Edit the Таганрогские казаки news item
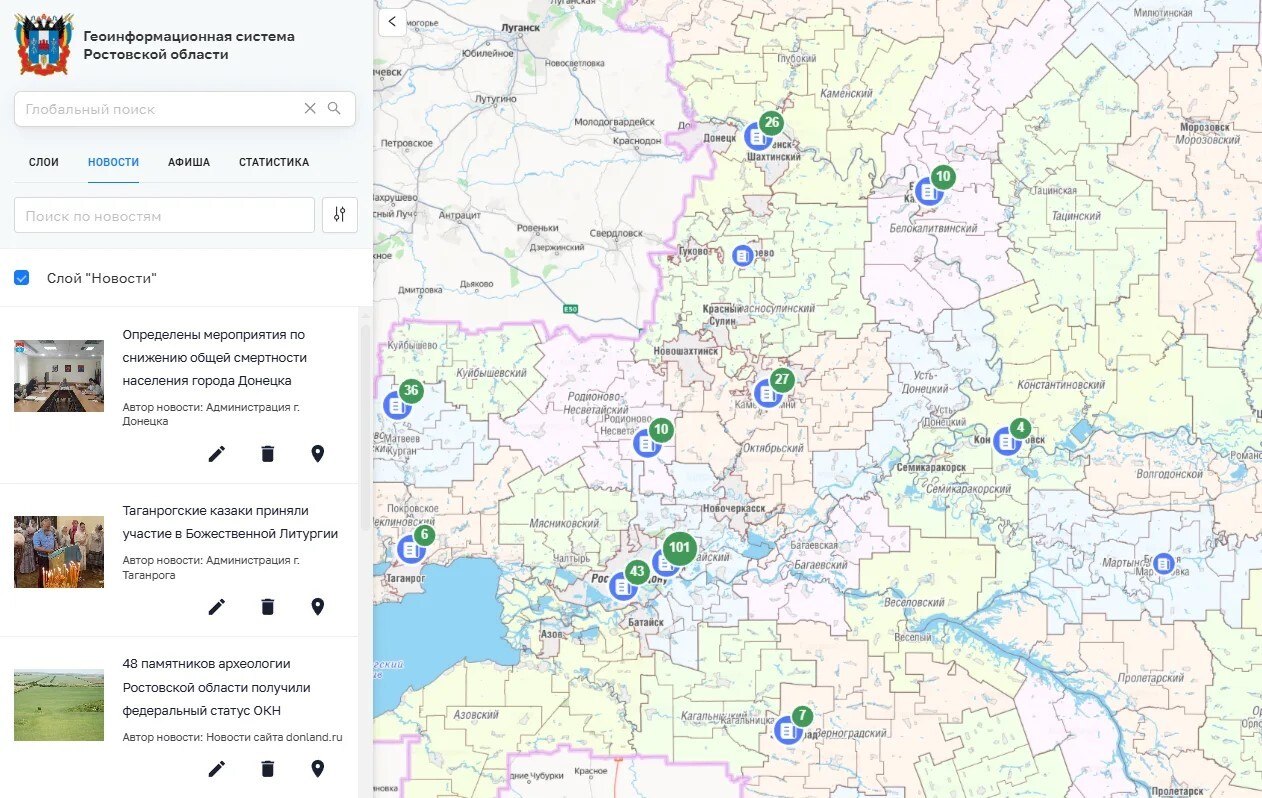The image size is (1262, 798). tap(217, 607)
